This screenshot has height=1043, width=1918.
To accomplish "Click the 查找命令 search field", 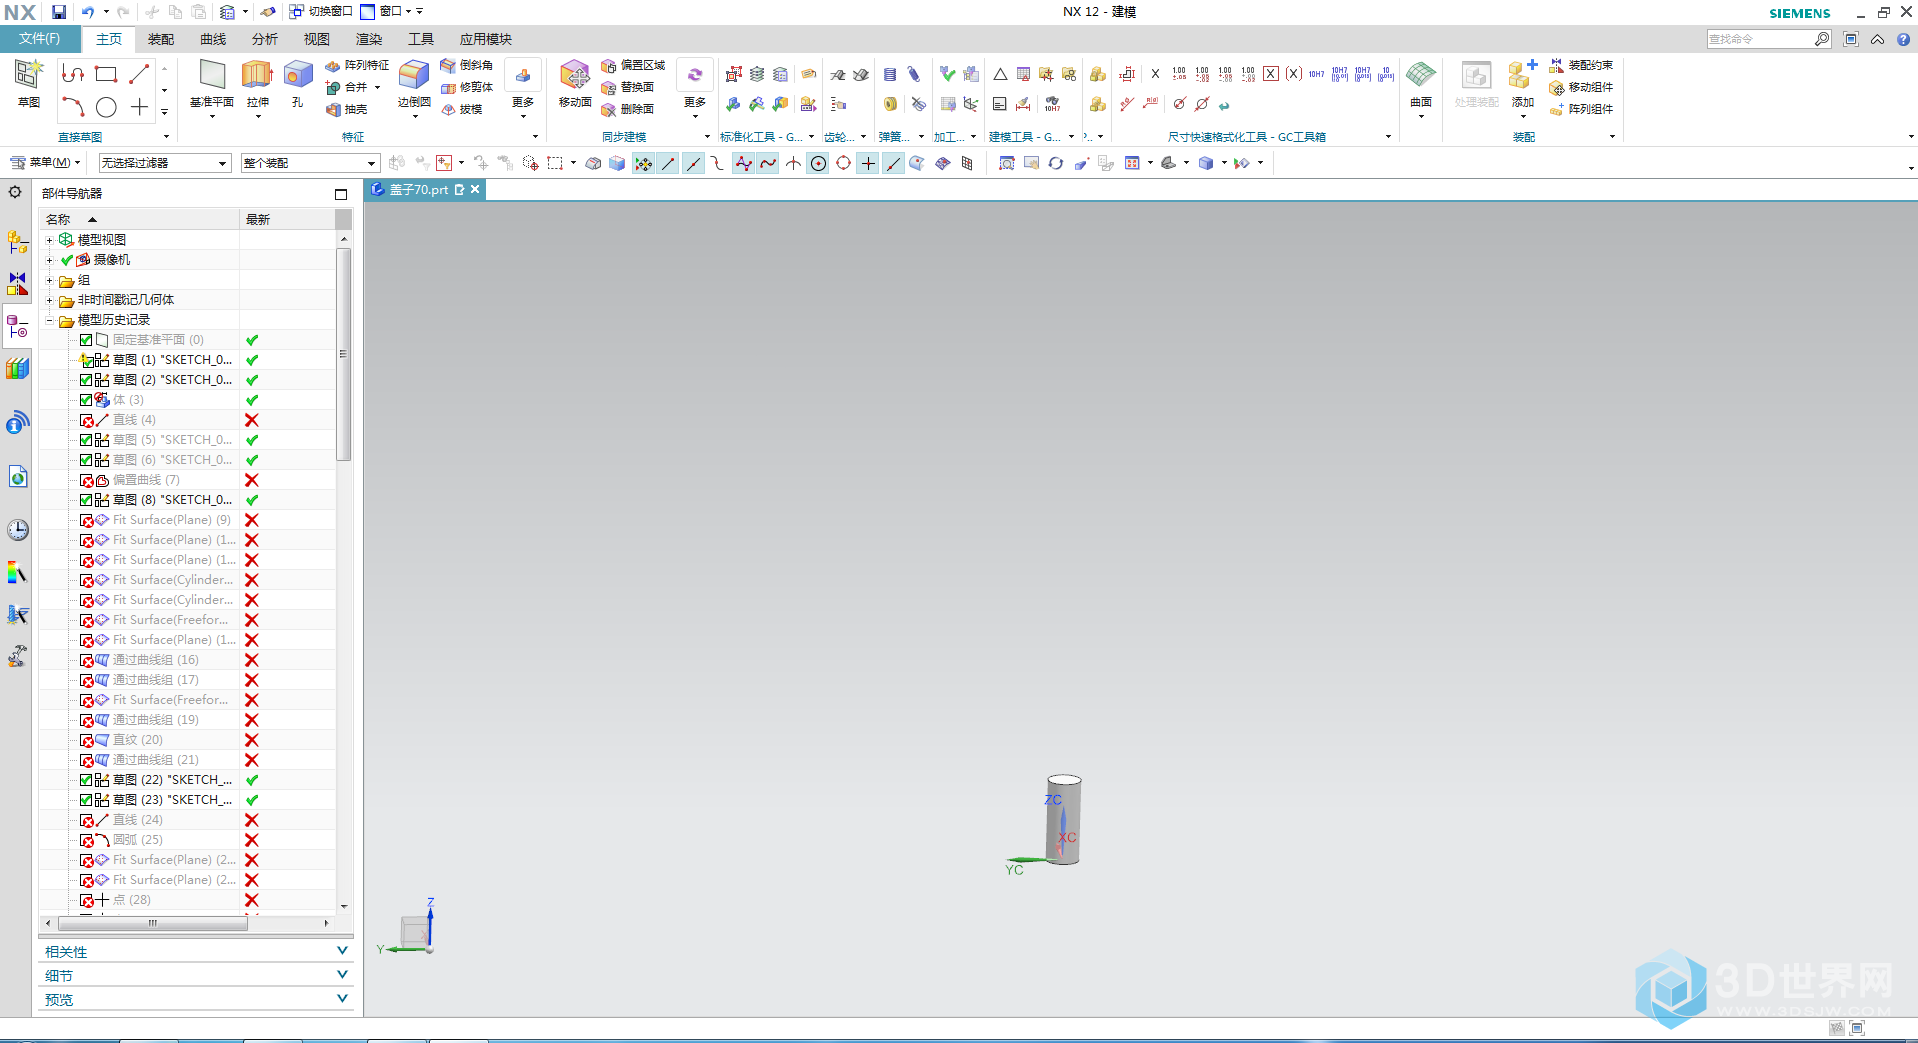I will click(x=1761, y=39).
